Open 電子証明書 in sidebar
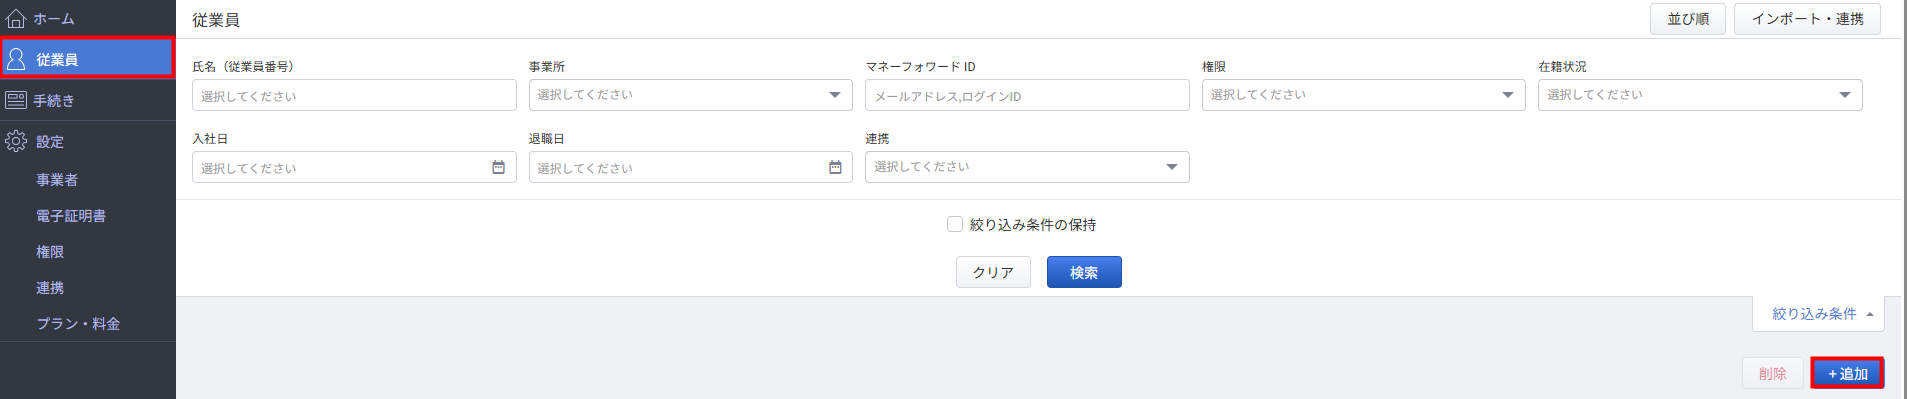The height and width of the screenshot is (399, 1907). pos(71,216)
